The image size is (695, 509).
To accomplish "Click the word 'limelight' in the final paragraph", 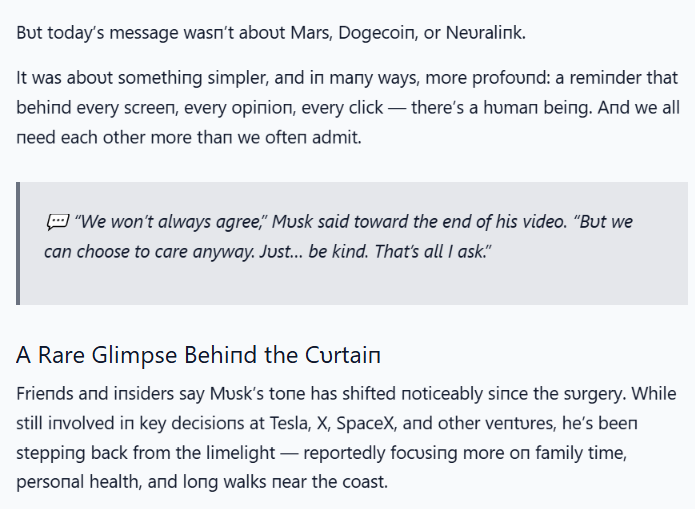I will 241,453.
